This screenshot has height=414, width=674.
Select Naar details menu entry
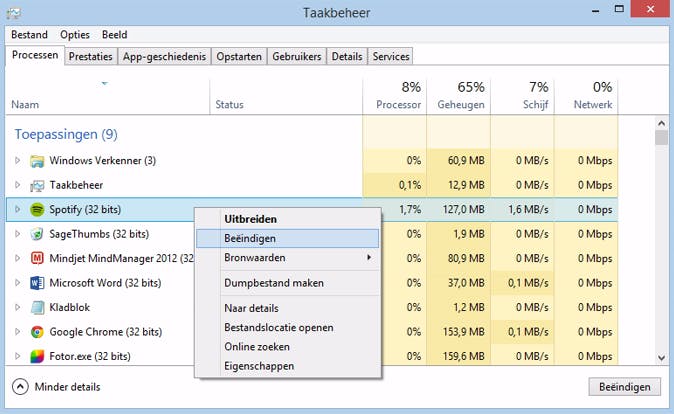[x=288, y=308]
